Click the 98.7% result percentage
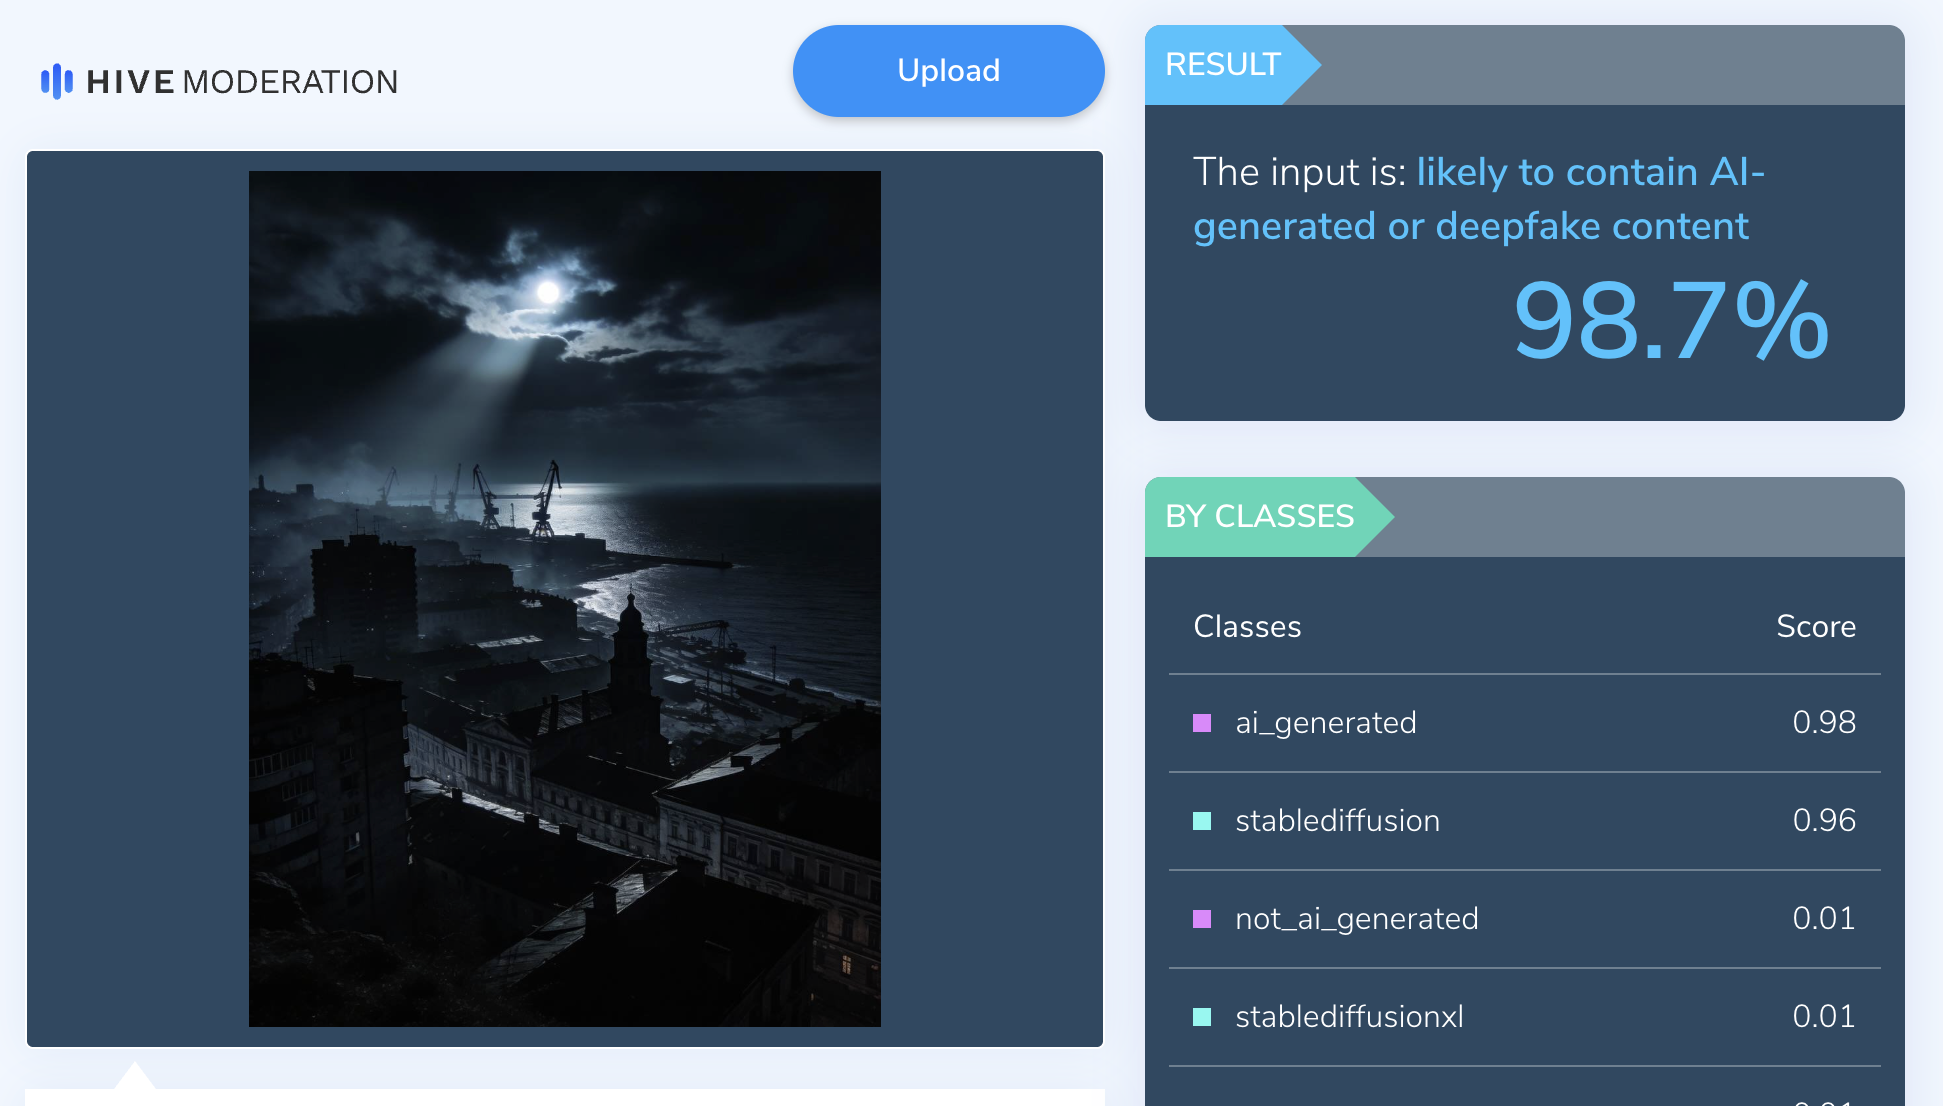This screenshot has width=1943, height=1106. pyautogui.click(x=1670, y=321)
